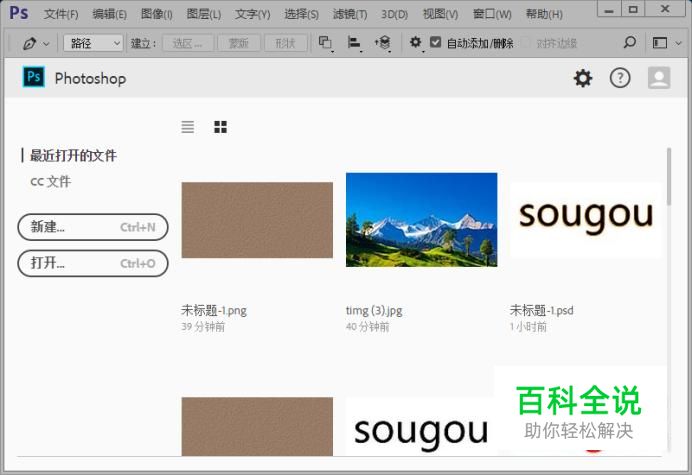Open the options bar gear settings
This screenshot has width=692, height=475.
click(416, 42)
